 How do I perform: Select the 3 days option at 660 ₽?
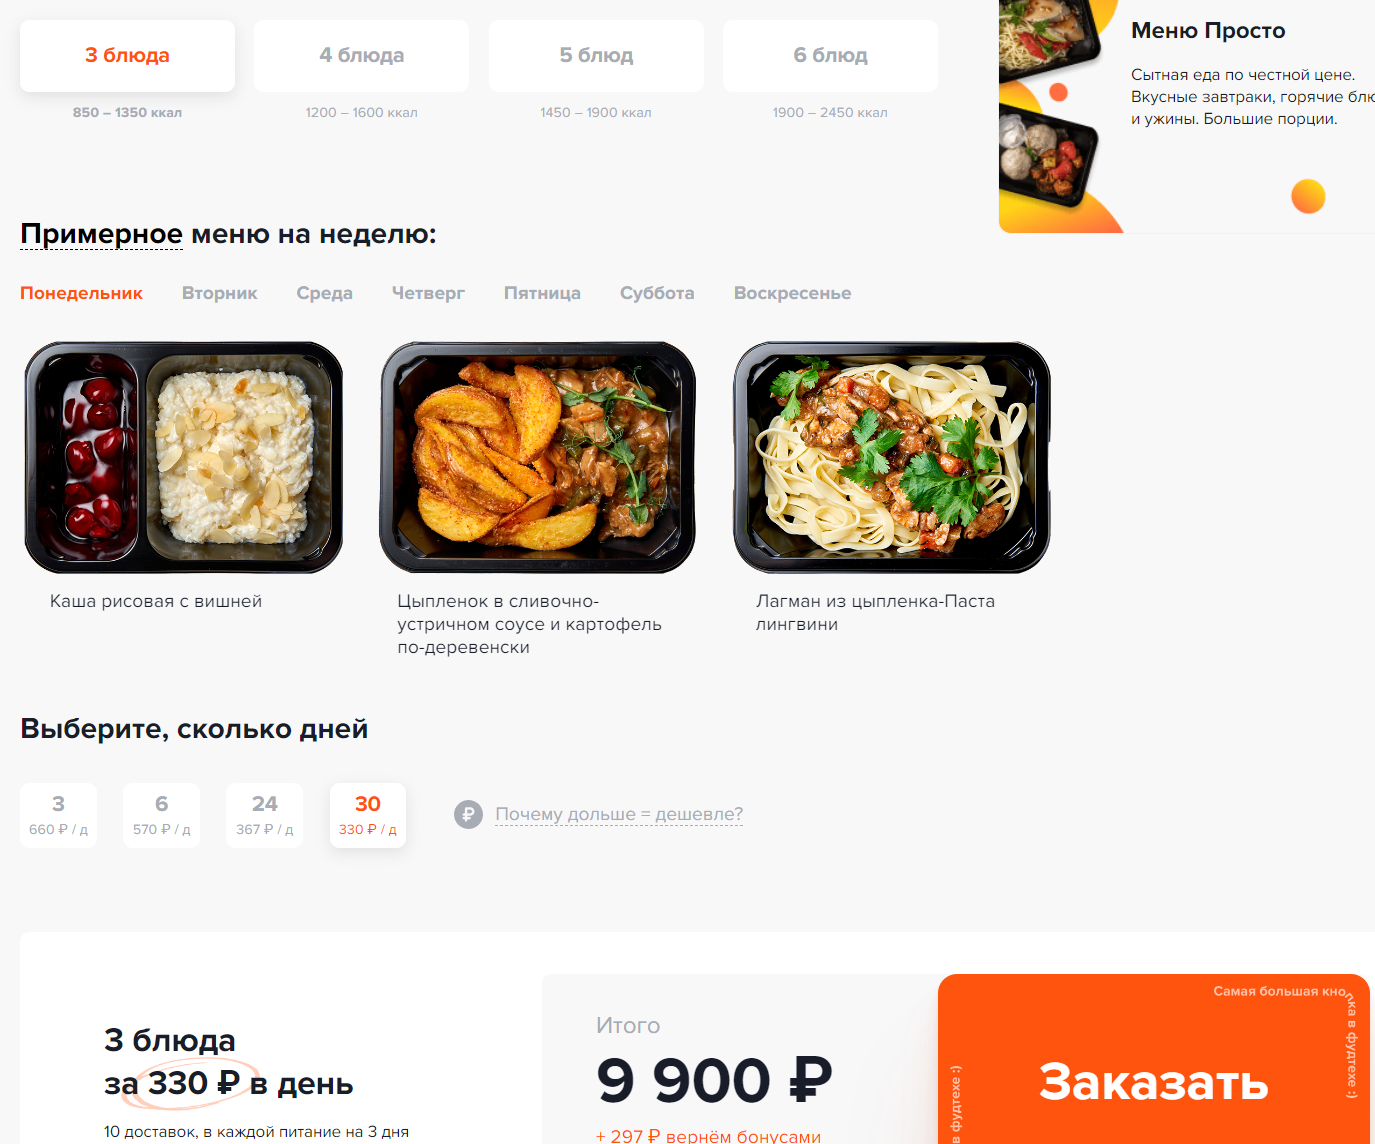click(58, 815)
